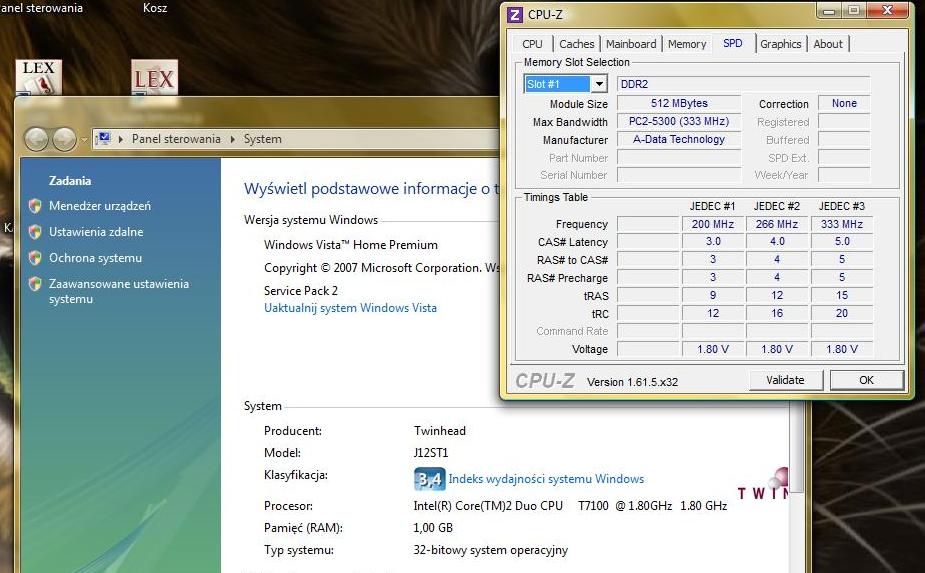Open the Menedżer urządzeń link

click(100, 206)
